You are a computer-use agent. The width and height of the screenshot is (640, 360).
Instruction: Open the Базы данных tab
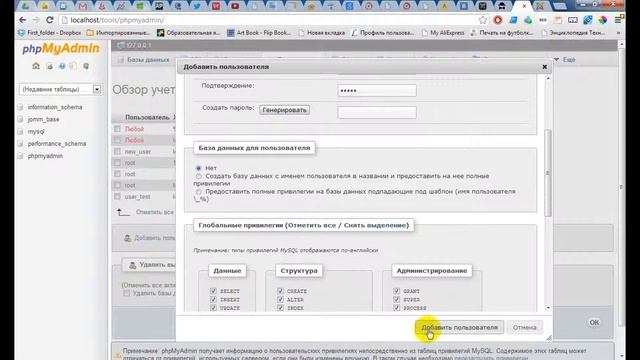pyautogui.click(x=144, y=60)
